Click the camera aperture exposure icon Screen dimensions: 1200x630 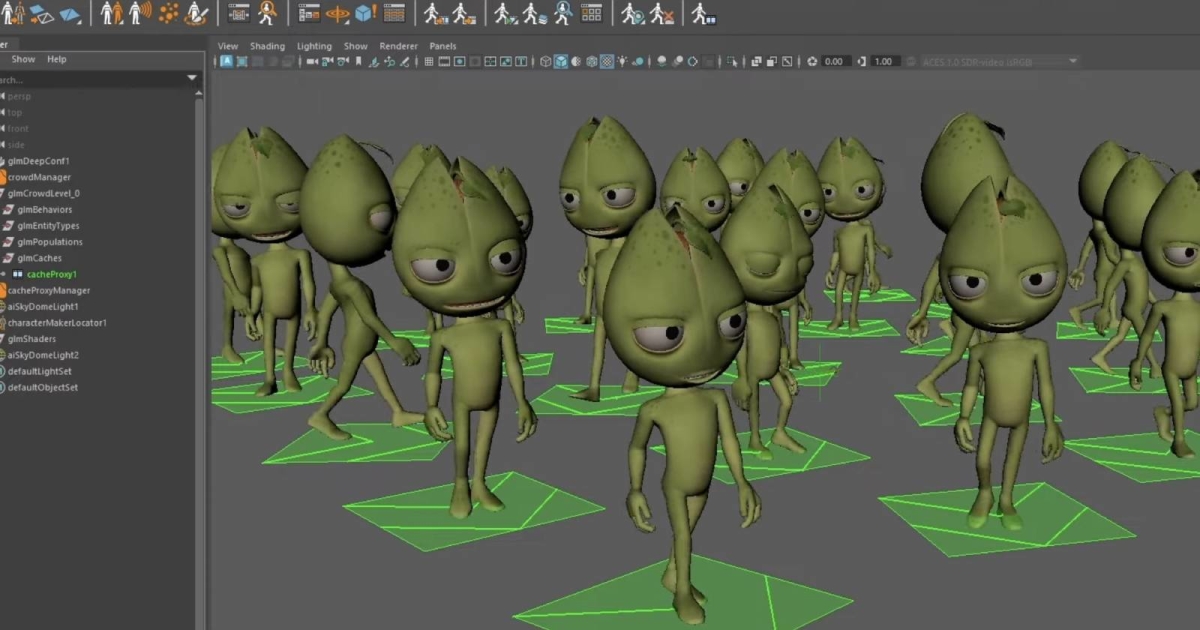coord(812,61)
